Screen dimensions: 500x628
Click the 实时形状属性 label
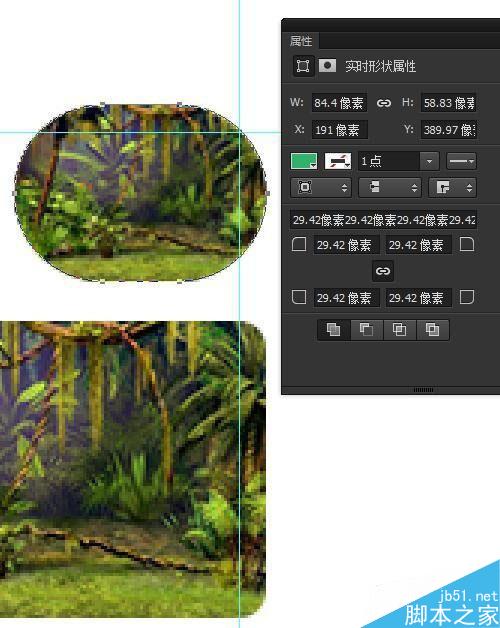[x=380, y=66]
